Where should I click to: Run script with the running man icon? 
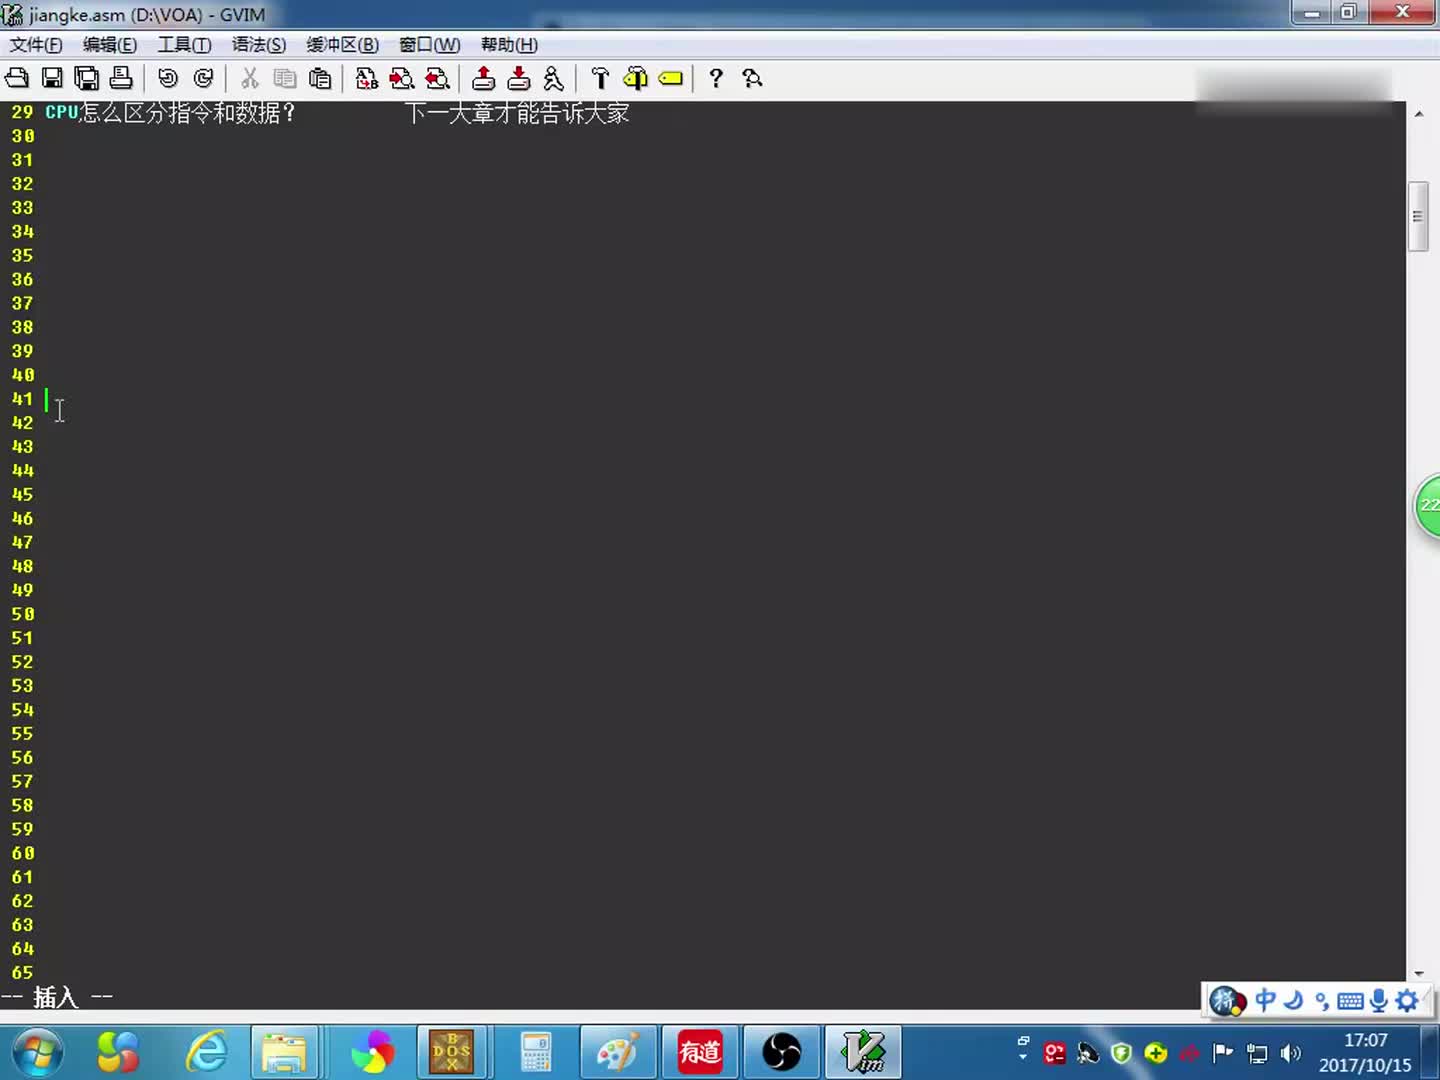[x=553, y=78]
